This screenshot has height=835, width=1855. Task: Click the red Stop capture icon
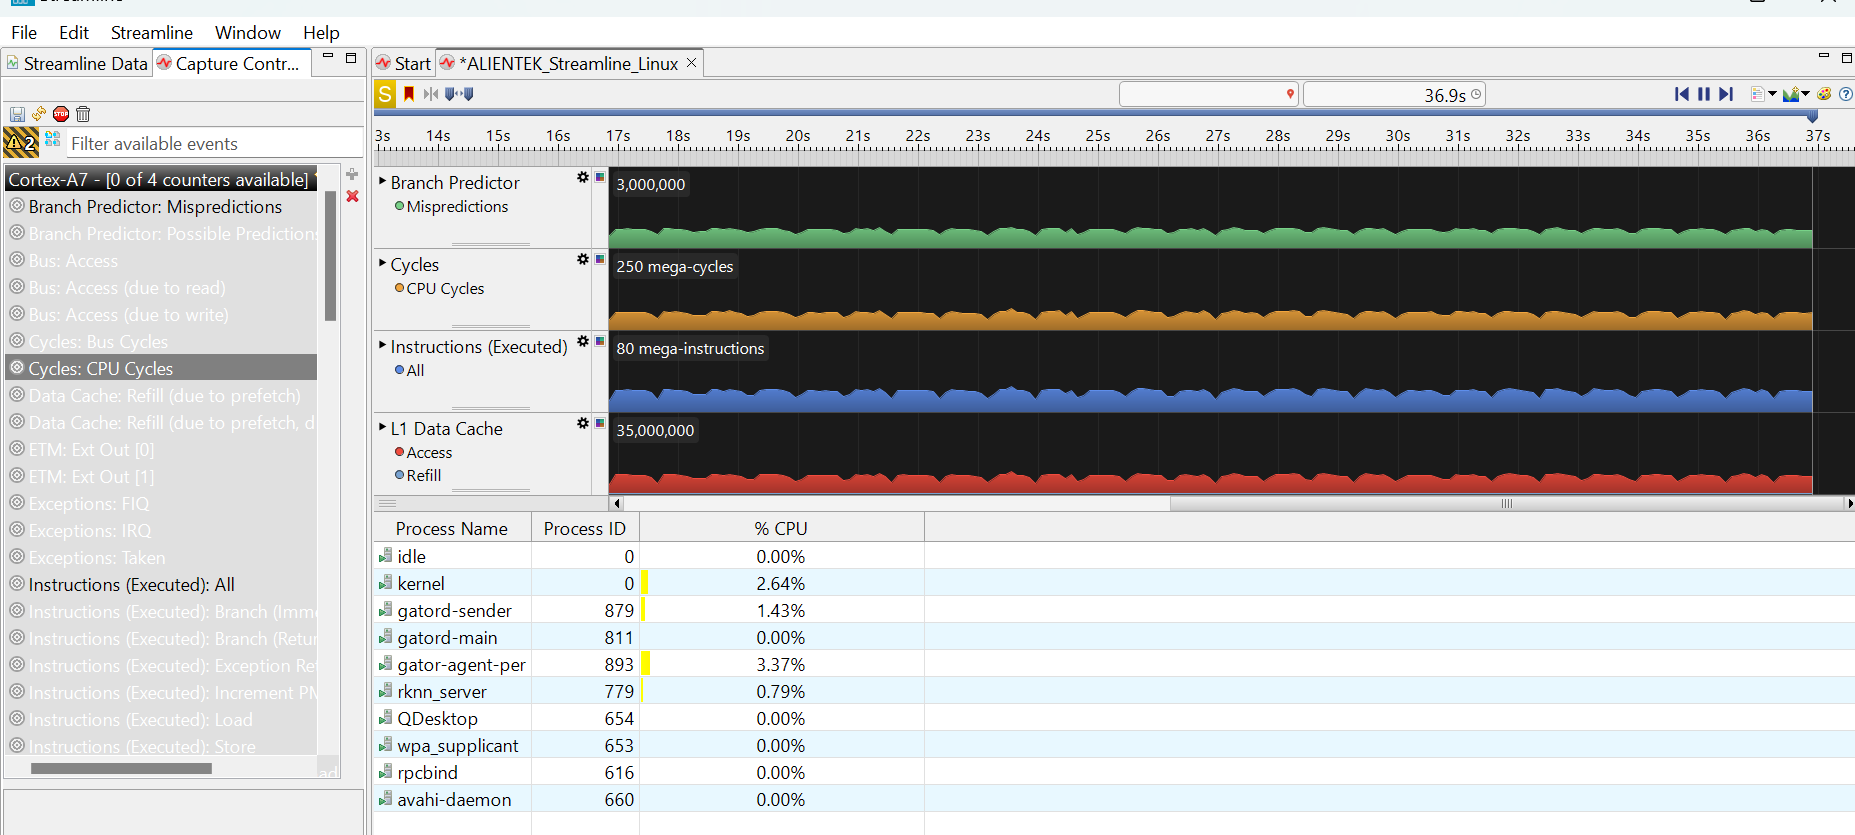coord(61,114)
